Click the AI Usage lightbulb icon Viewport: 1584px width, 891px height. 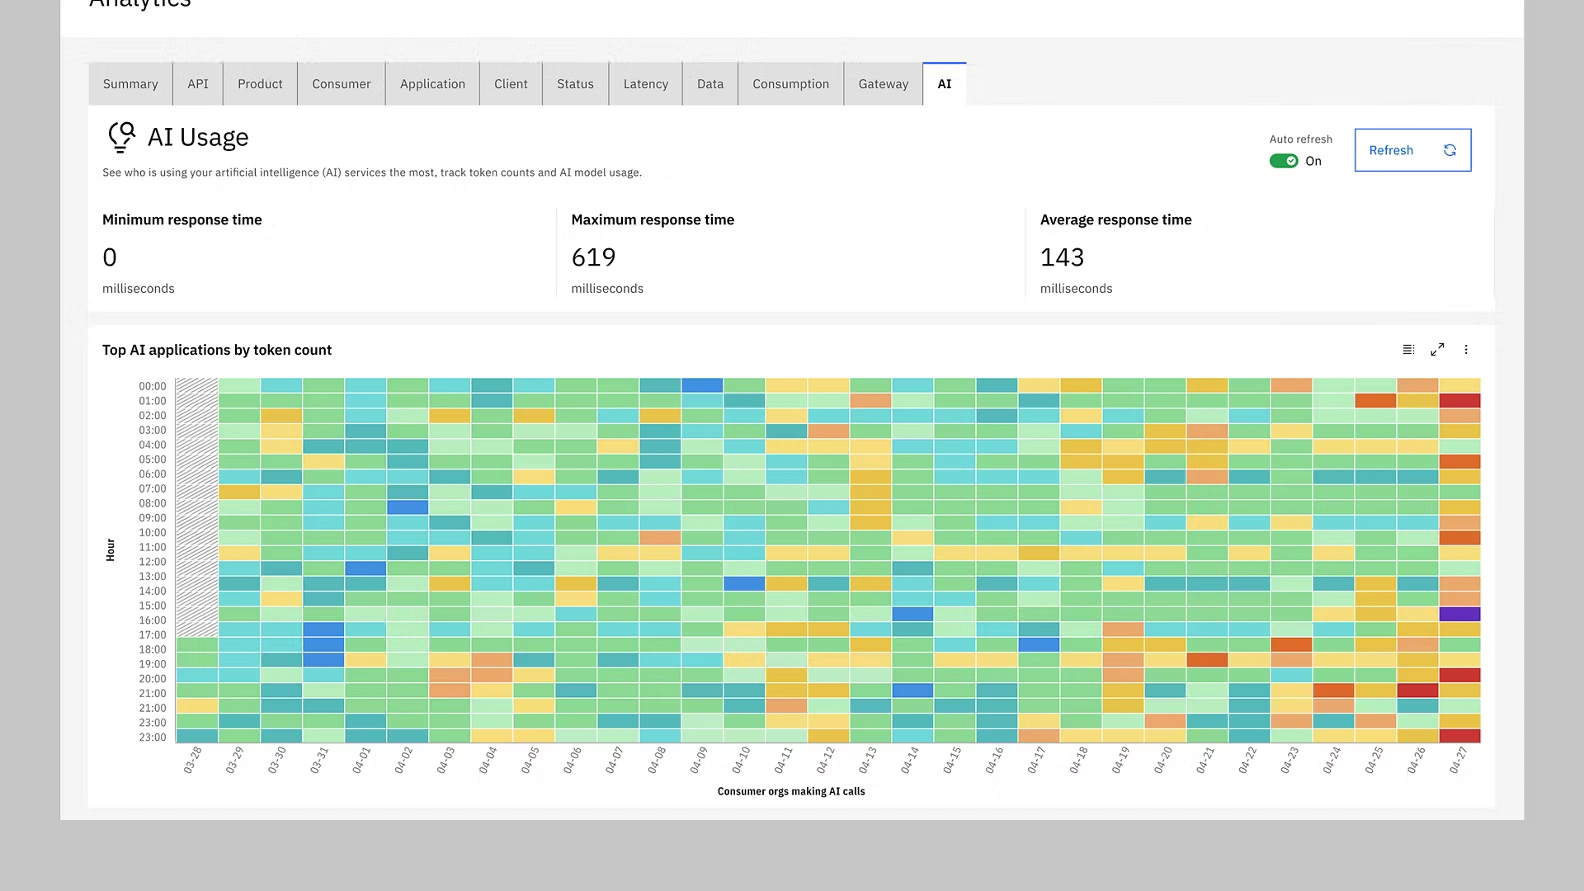pos(121,137)
